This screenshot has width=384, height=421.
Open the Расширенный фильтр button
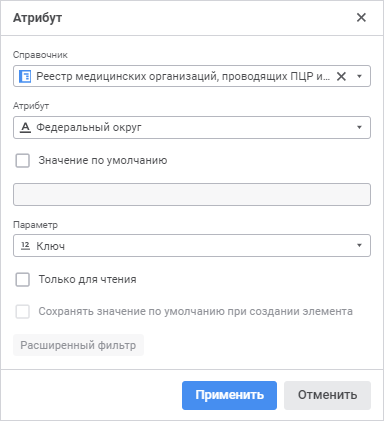point(78,345)
